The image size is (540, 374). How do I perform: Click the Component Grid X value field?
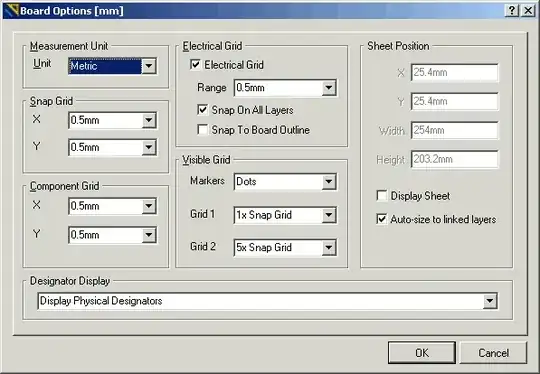[105, 206]
